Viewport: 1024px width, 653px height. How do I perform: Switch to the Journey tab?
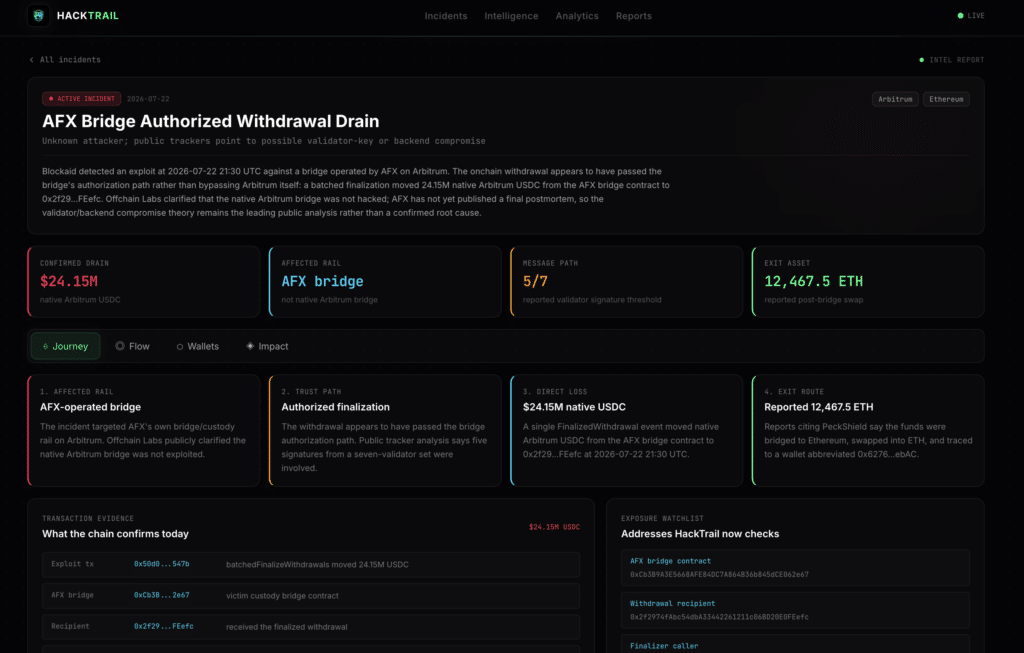pyautogui.click(x=65, y=346)
